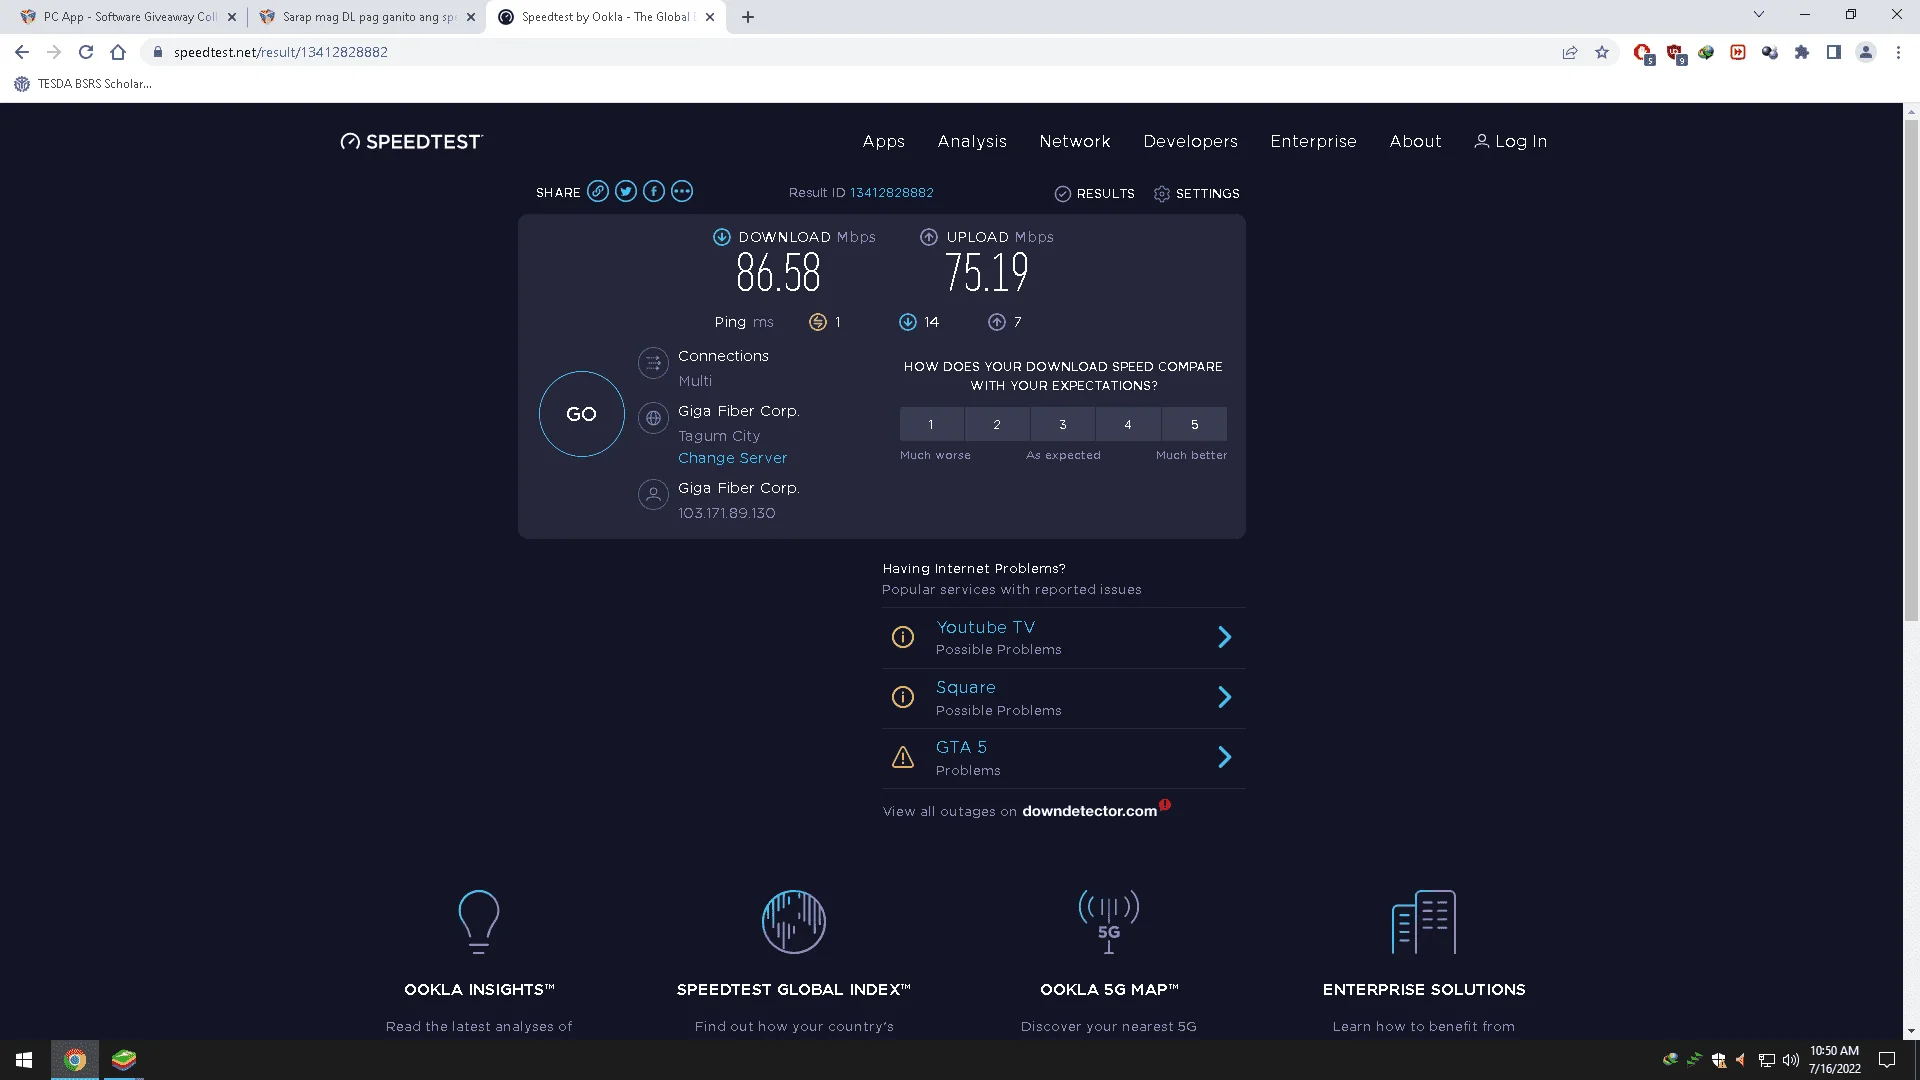Open Square outage link
1920x1080 pixels.
tap(966, 688)
